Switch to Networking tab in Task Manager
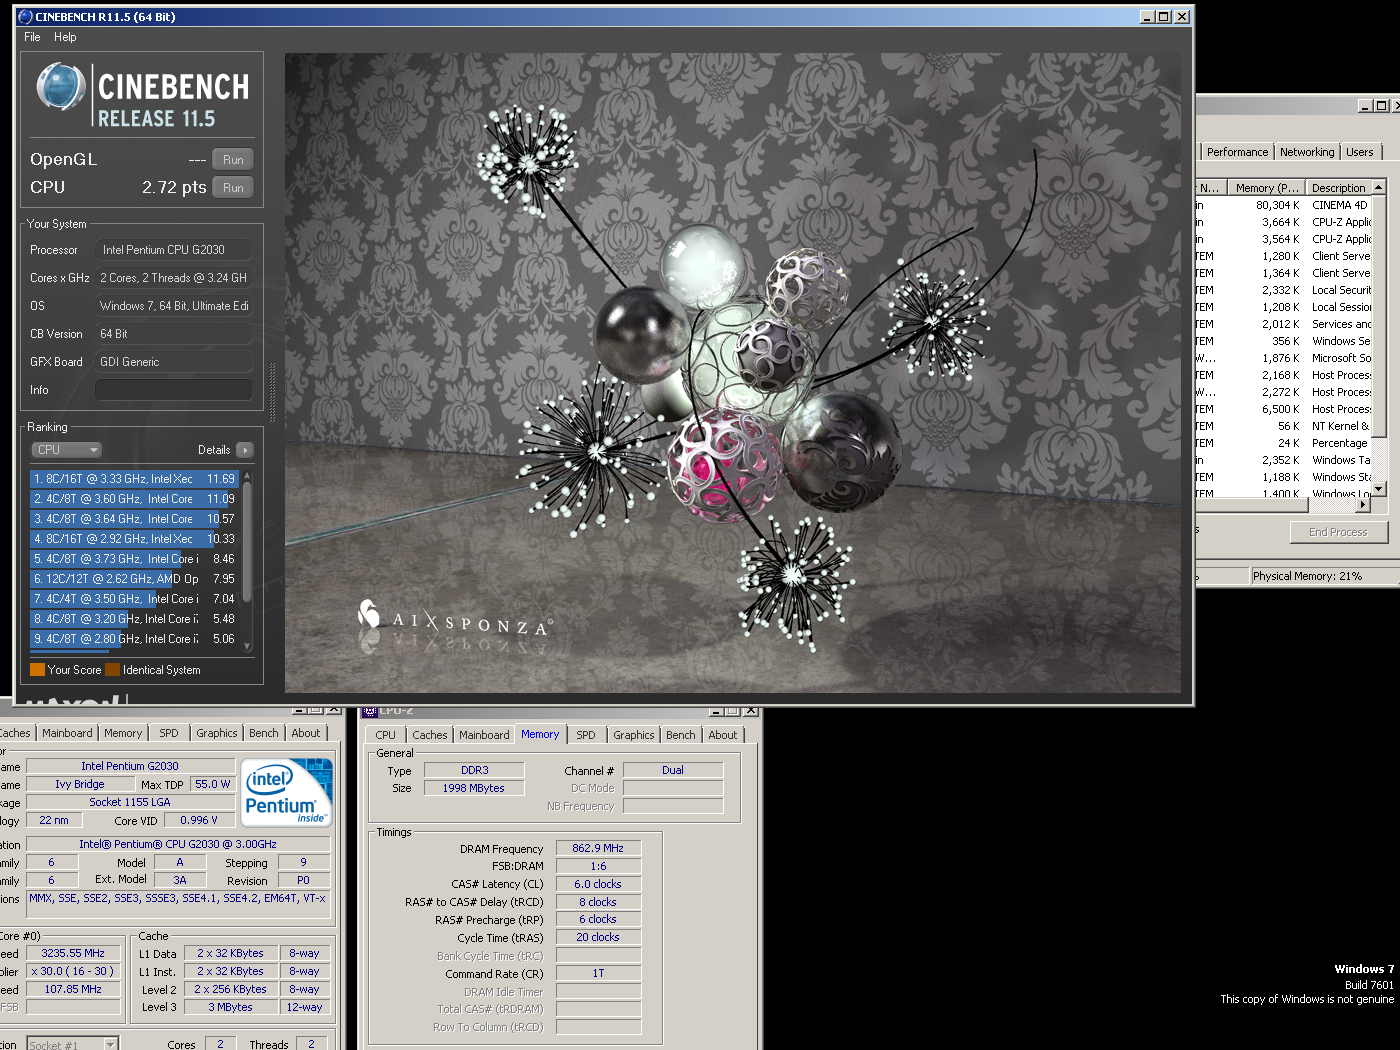1400x1050 pixels. (x=1307, y=152)
